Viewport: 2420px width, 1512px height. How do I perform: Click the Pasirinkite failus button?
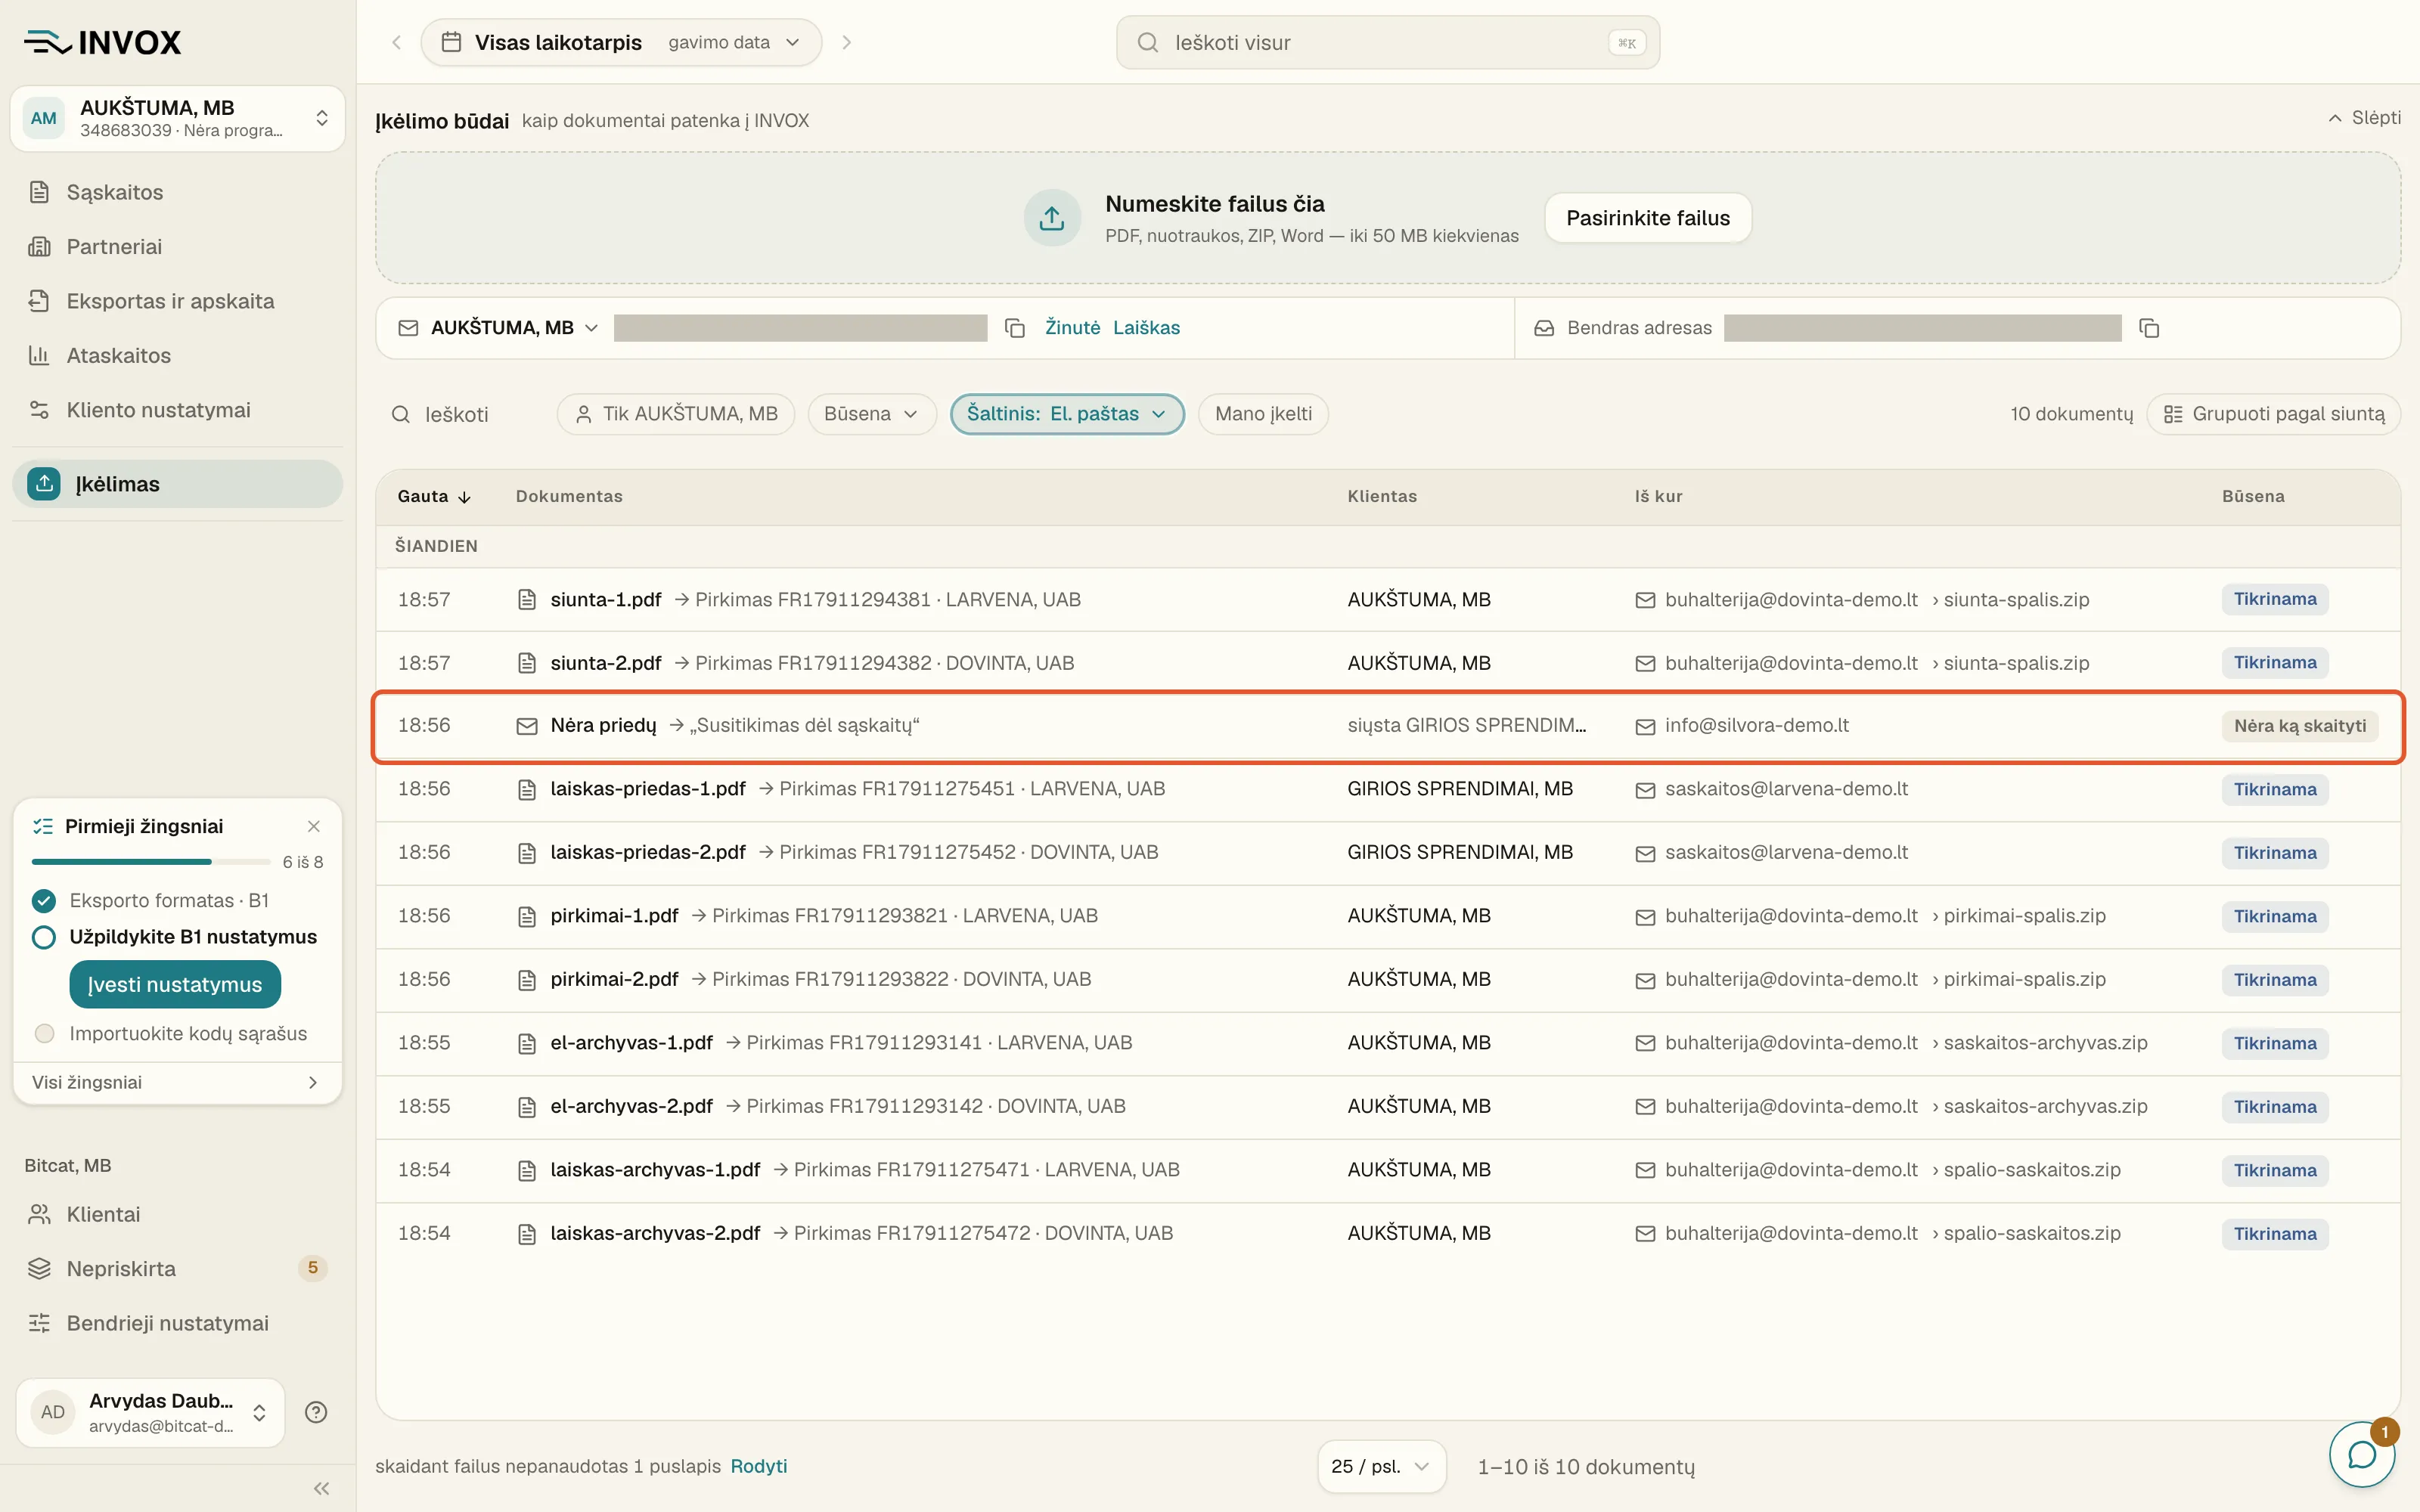coord(1647,218)
